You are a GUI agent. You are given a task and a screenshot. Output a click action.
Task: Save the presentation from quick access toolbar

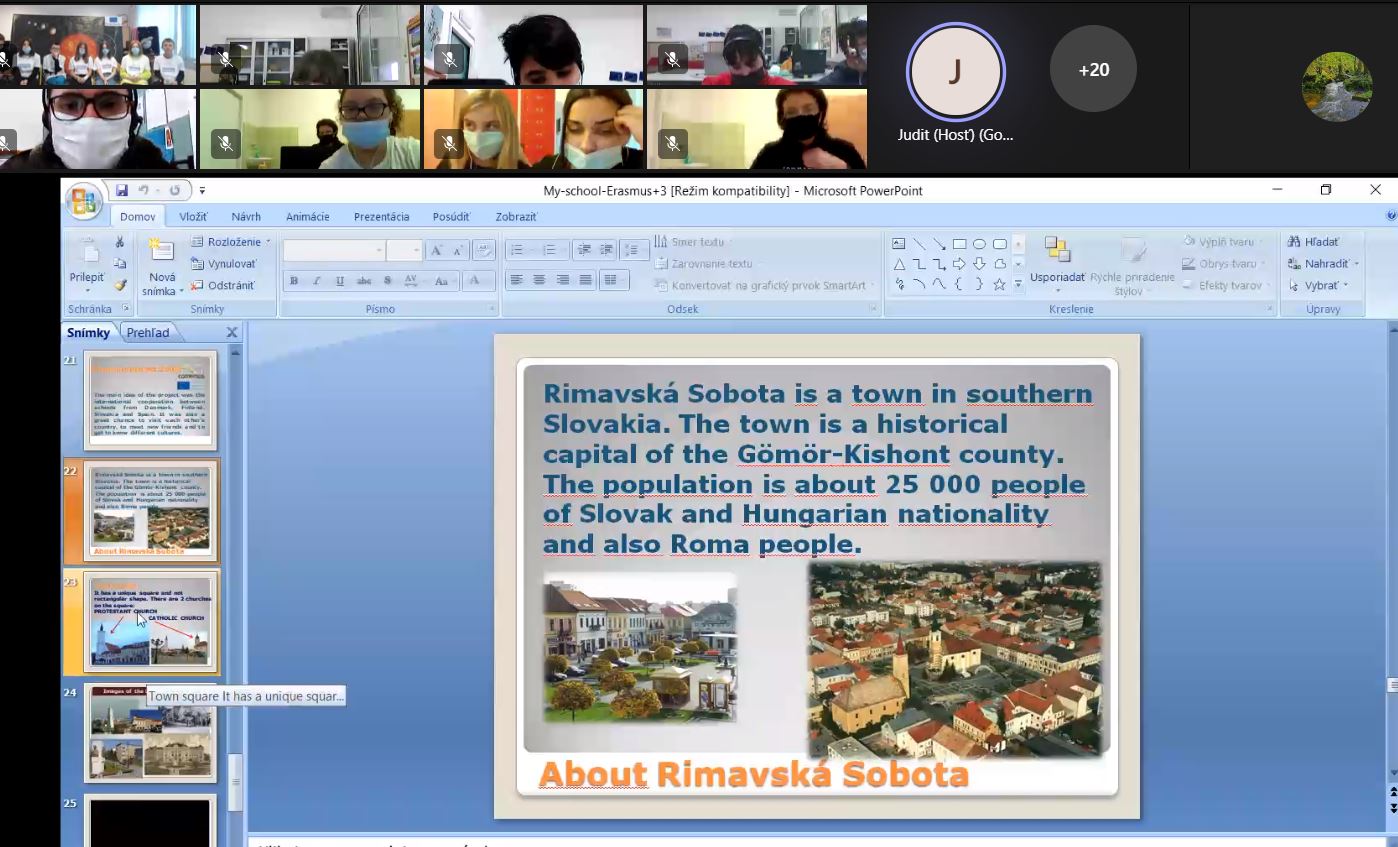click(122, 190)
